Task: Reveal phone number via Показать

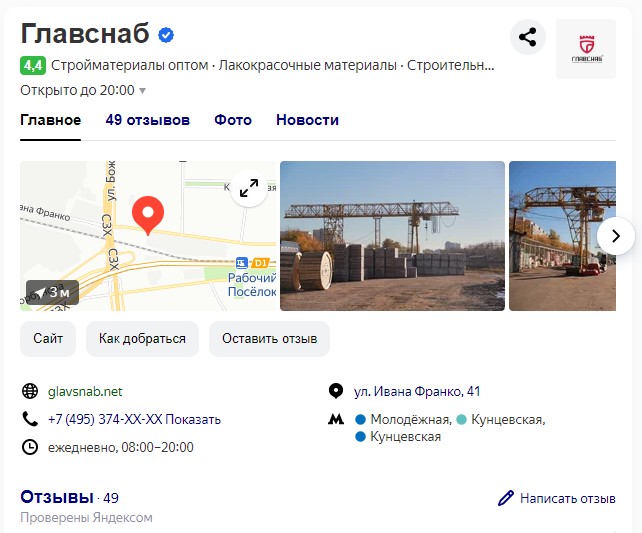Action: 193,419
